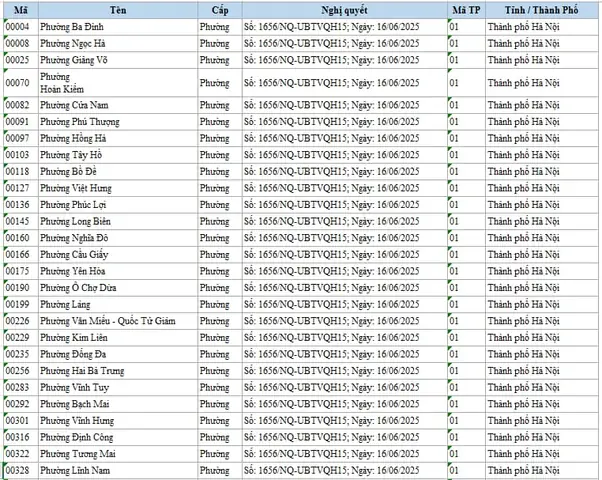Viewport: 602px width, 480px height.
Task: Click cell with code 00082
Action: pyautogui.click(x=21, y=105)
